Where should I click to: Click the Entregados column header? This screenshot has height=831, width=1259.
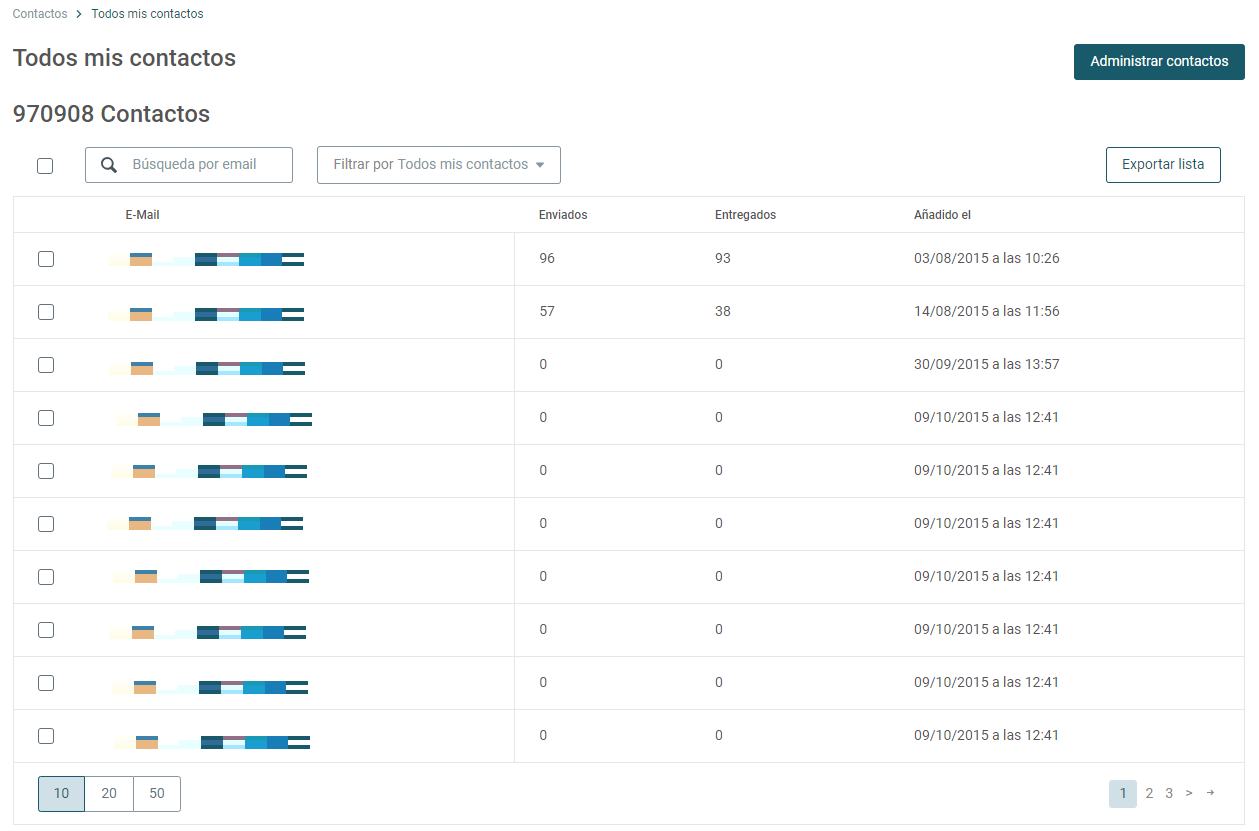pos(745,215)
